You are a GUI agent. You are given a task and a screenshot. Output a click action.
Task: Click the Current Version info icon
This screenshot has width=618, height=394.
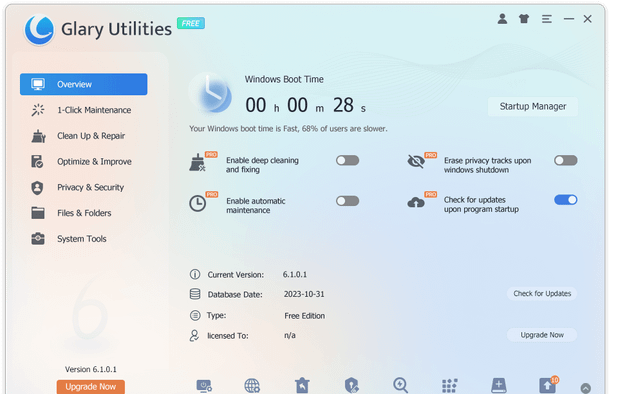pyautogui.click(x=195, y=274)
